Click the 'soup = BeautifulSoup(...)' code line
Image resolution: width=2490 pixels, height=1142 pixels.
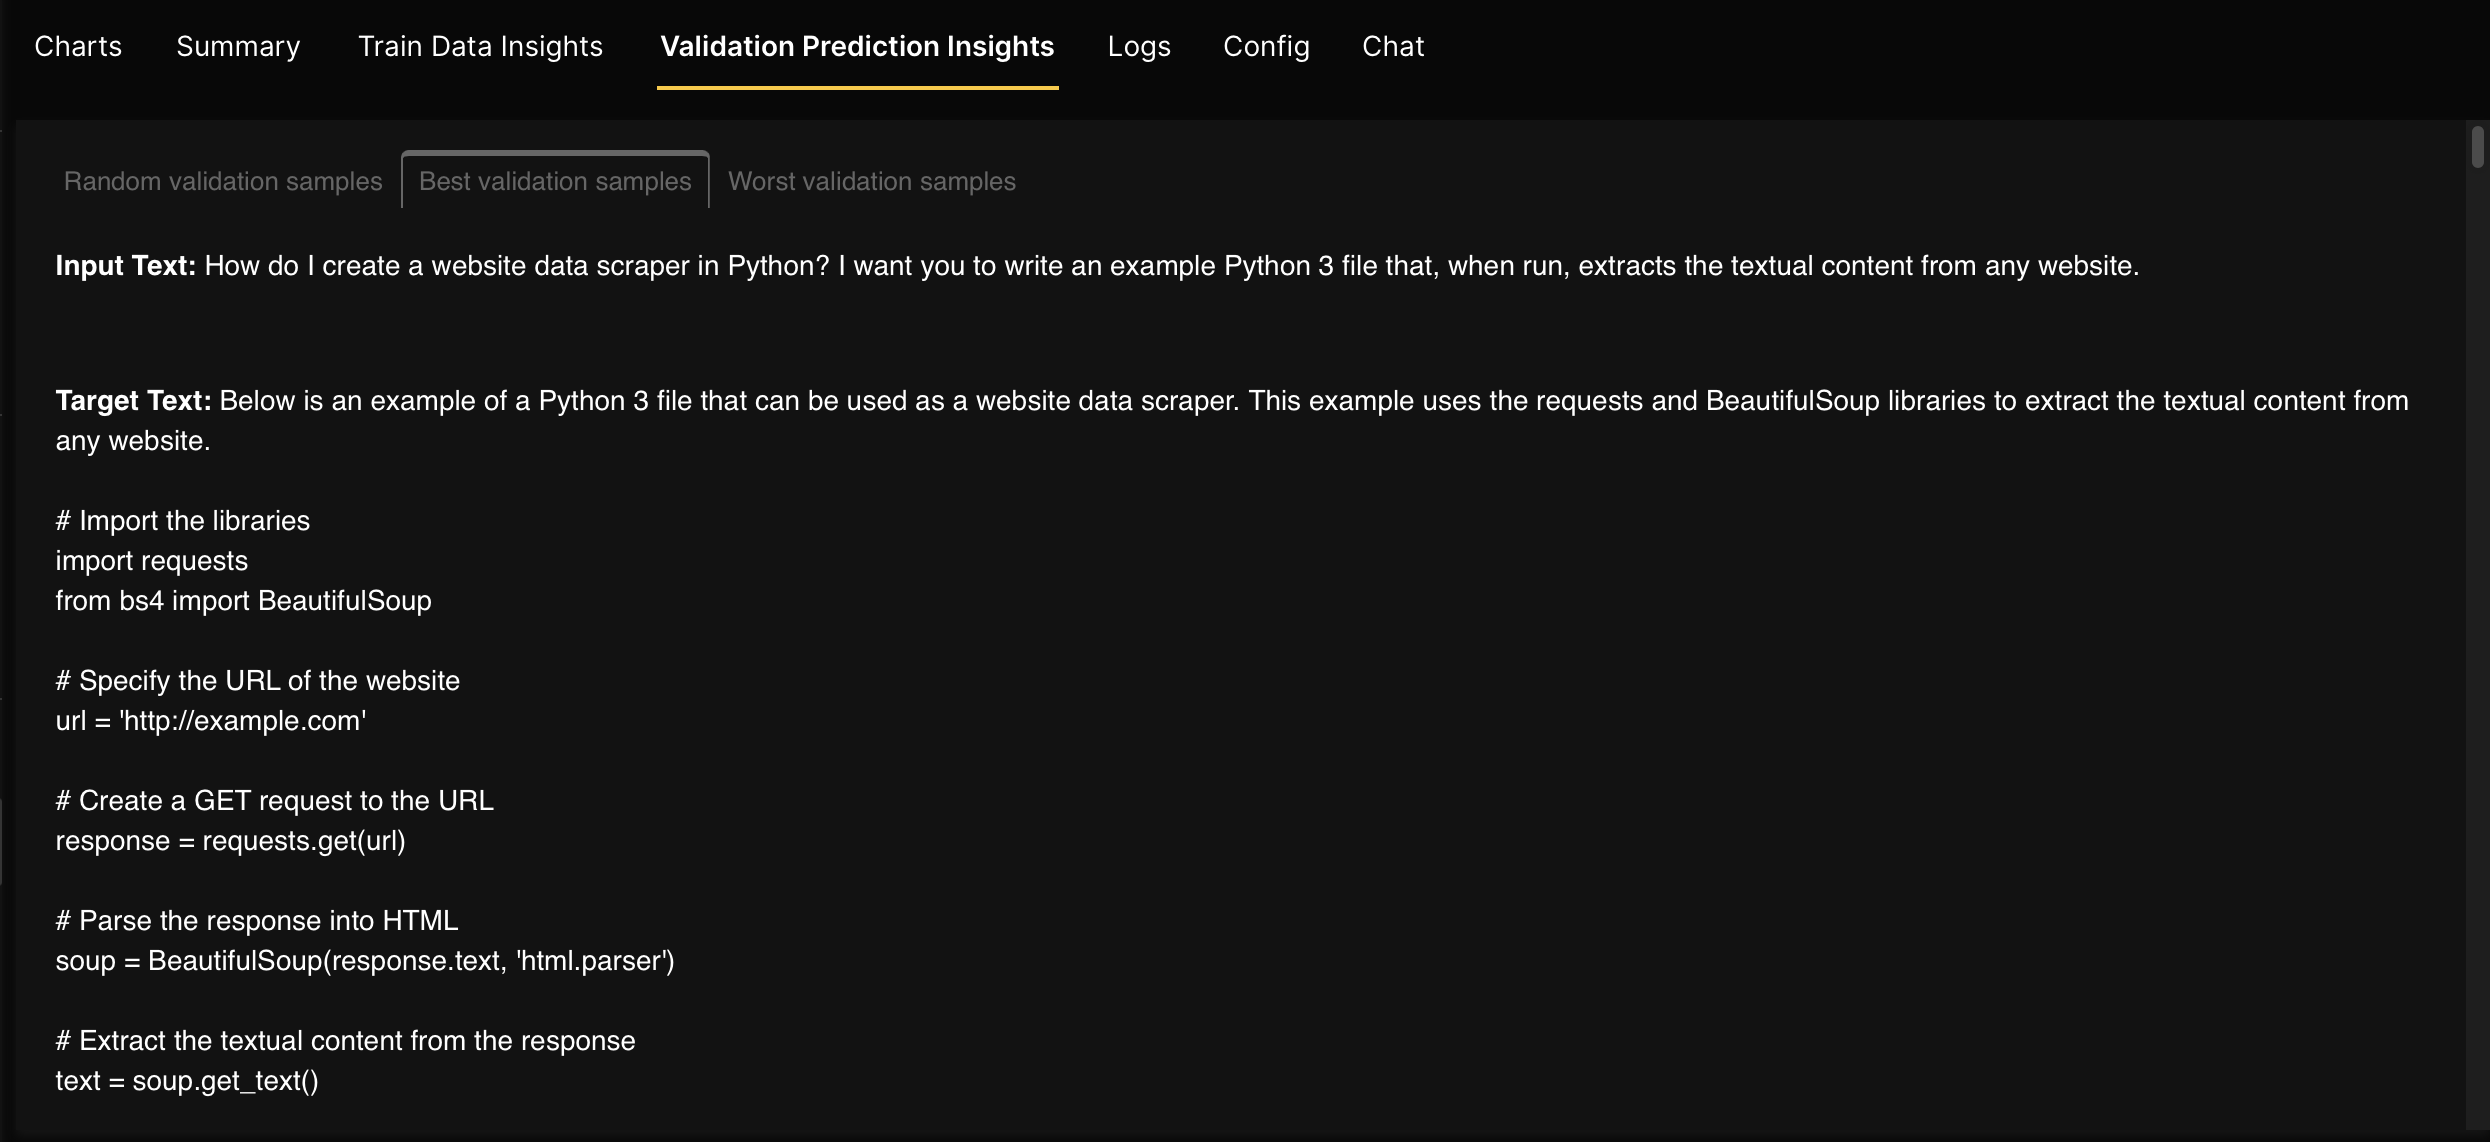pyautogui.click(x=365, y=961)
